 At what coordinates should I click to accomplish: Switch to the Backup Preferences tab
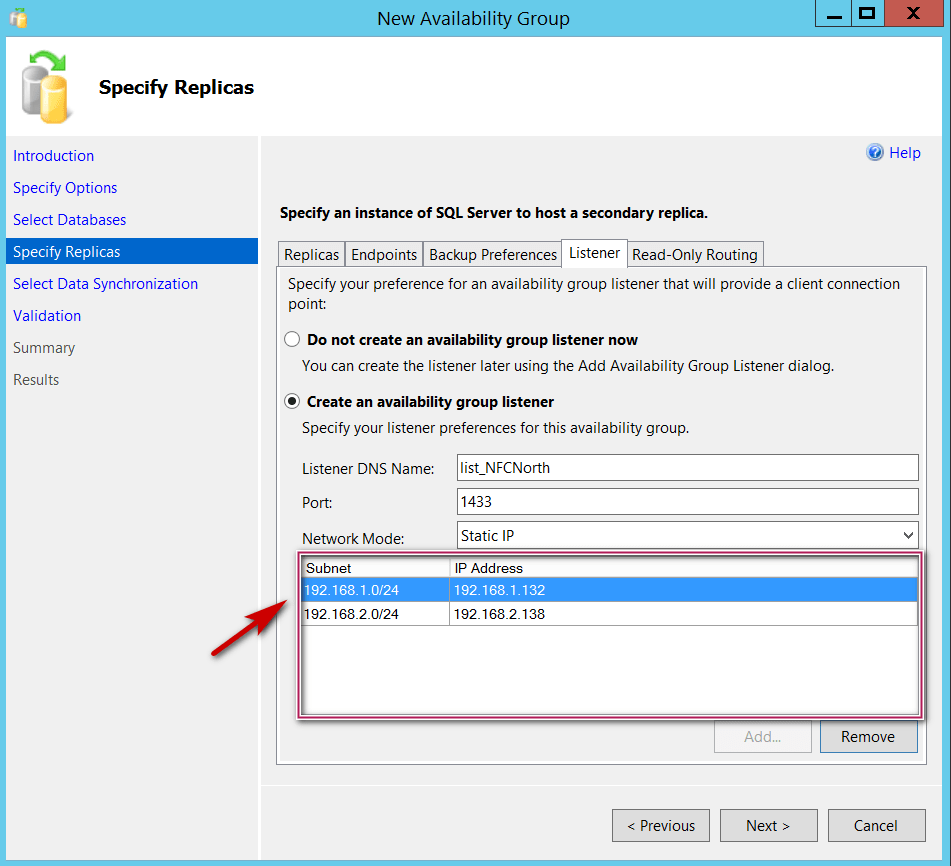pos(492,254)
